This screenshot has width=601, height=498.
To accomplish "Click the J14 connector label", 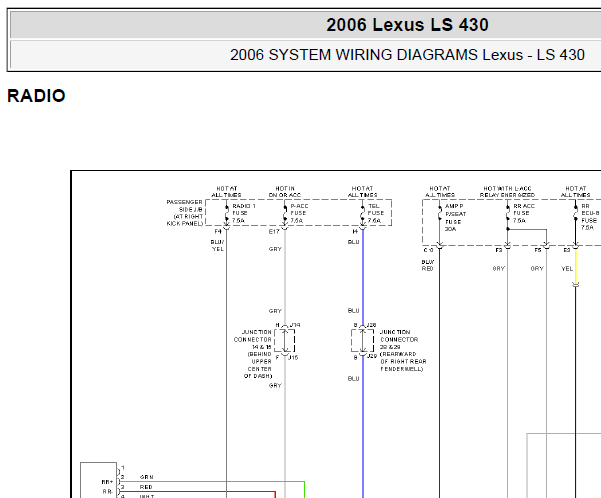I will (x=295, y=325).
